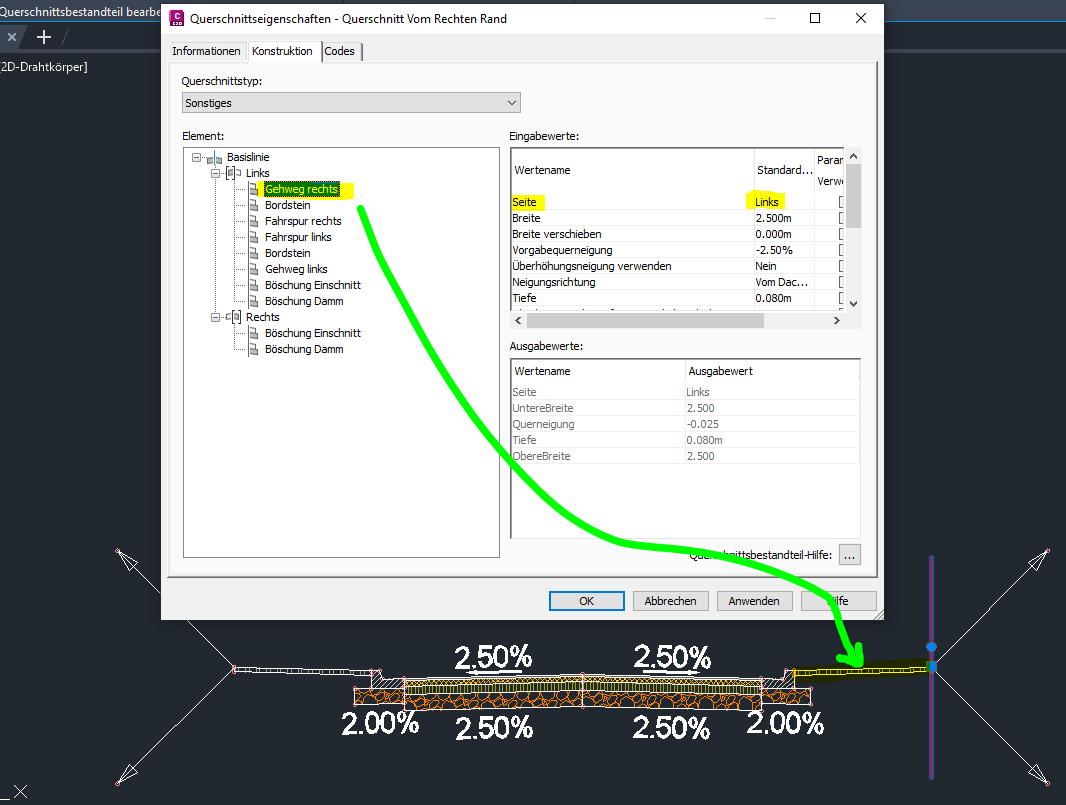Select the Rechts group label in tree
Viewport: 1066px width, 805px height.
[x=262, y=317]
